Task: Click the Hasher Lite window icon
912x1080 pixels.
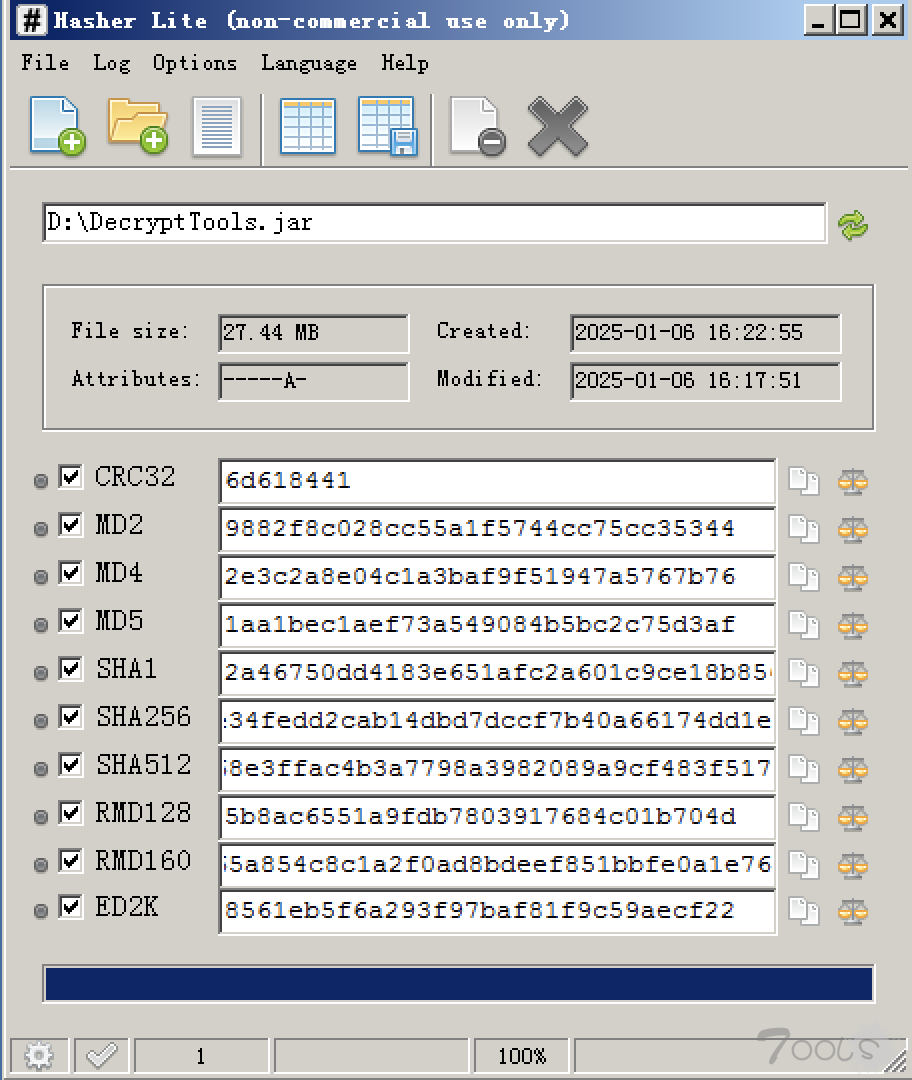Action: pyautogui.click(x=31, y=20)
